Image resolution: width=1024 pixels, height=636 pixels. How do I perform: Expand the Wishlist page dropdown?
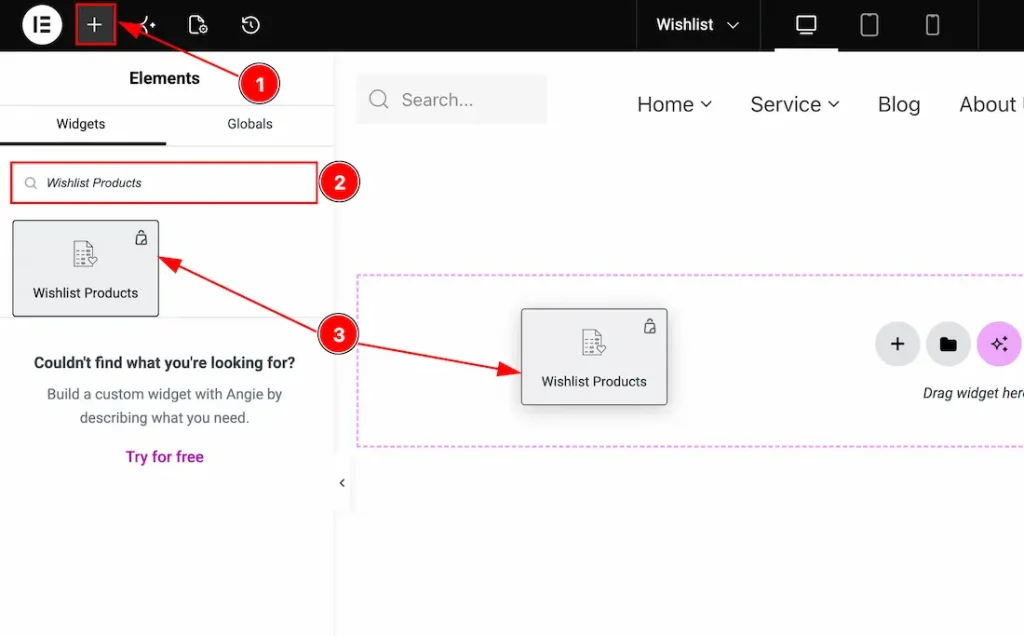(x=697, y=25)
